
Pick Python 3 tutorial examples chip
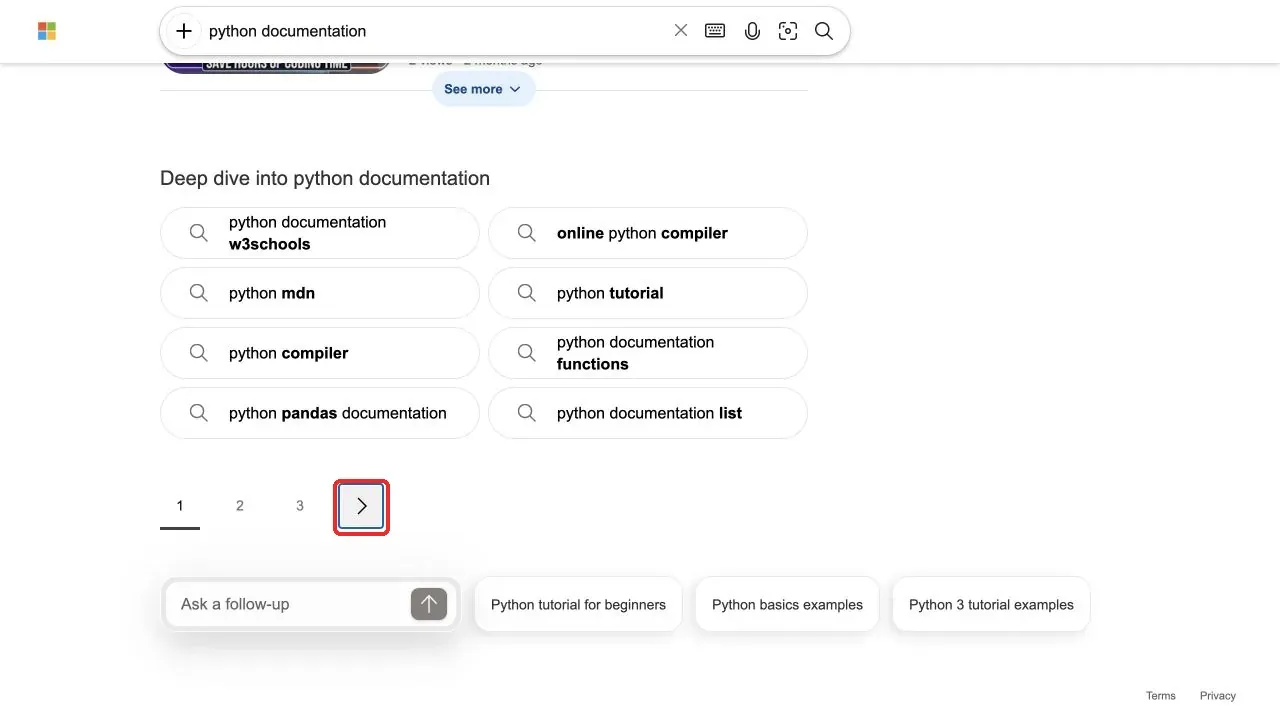(991, 604)
